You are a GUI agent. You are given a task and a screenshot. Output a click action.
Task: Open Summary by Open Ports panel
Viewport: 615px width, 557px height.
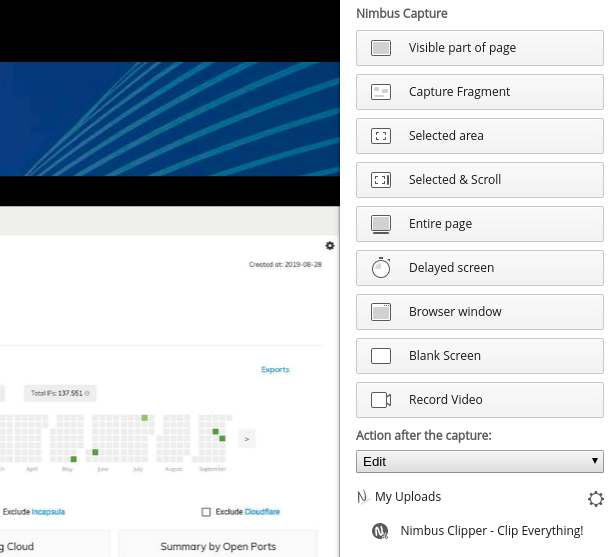point(218,544)
